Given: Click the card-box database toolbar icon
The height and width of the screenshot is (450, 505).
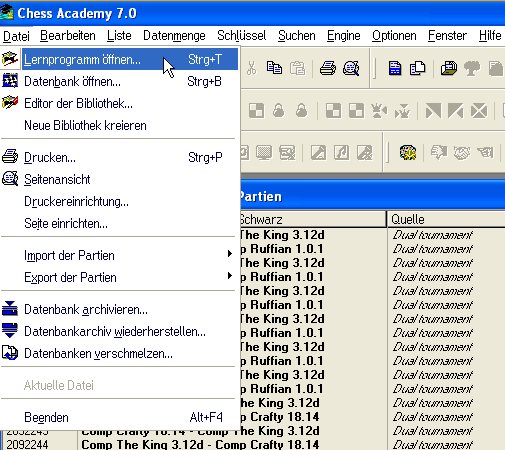Looking at the screenshot, I should [x=449, y=68].
